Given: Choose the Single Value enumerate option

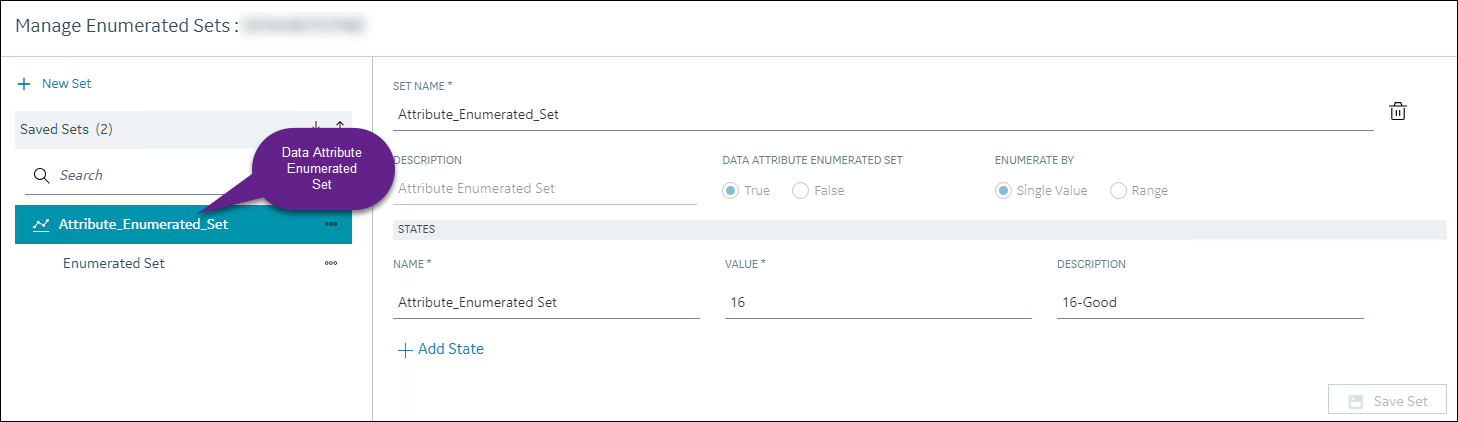Looking at the screenshot, I should pos(1003,190).
